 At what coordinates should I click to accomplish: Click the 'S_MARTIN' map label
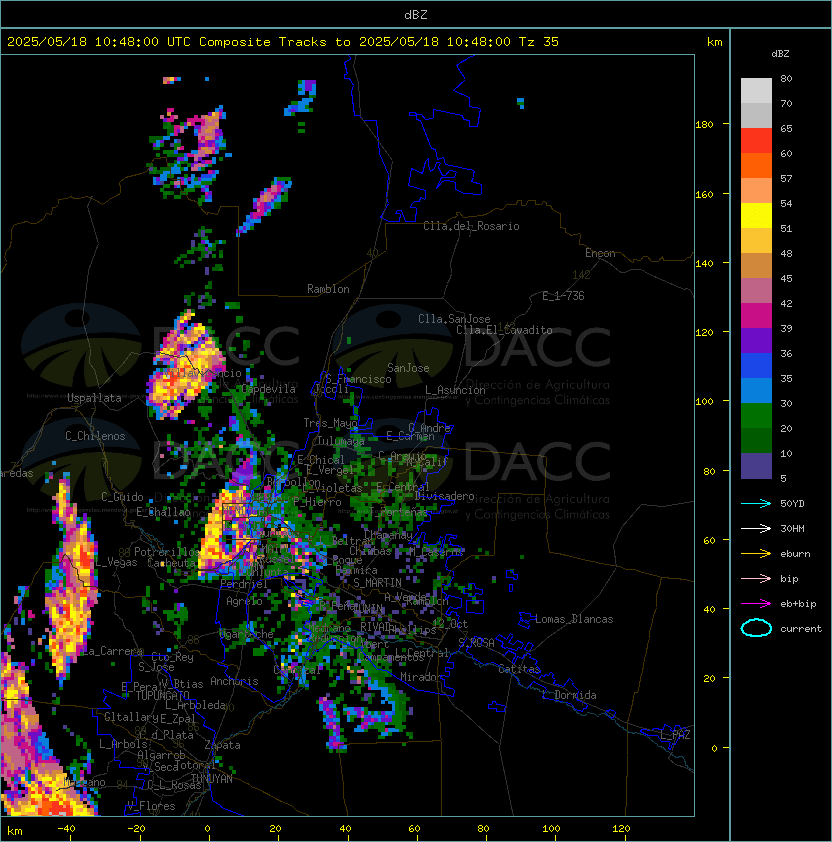tap(377, 583)
